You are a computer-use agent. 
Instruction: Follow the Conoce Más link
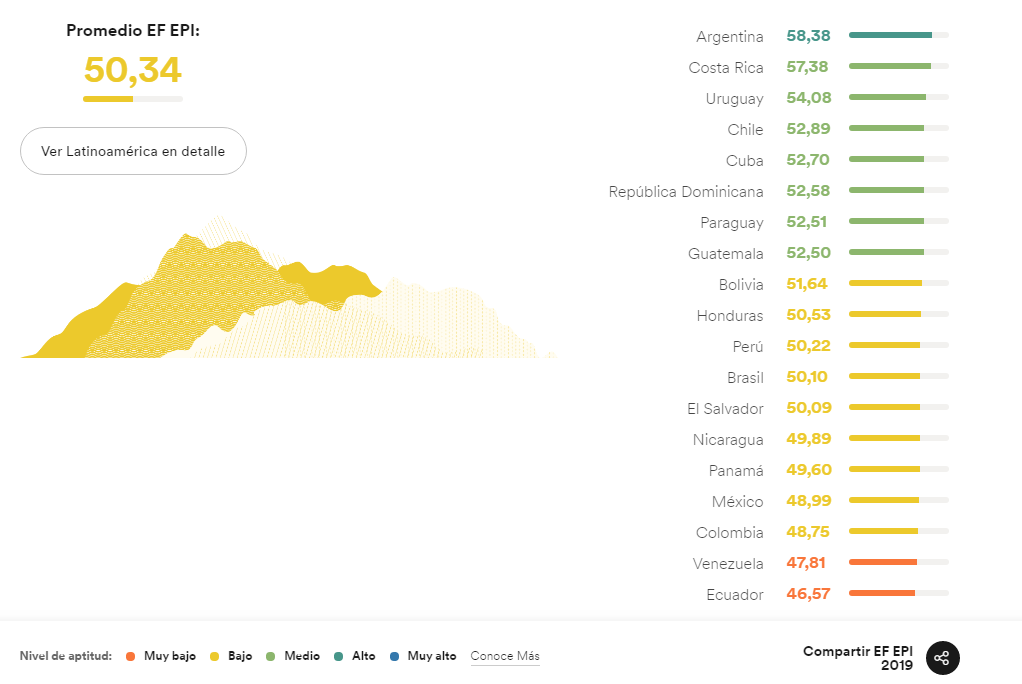(x=505, y=656)
